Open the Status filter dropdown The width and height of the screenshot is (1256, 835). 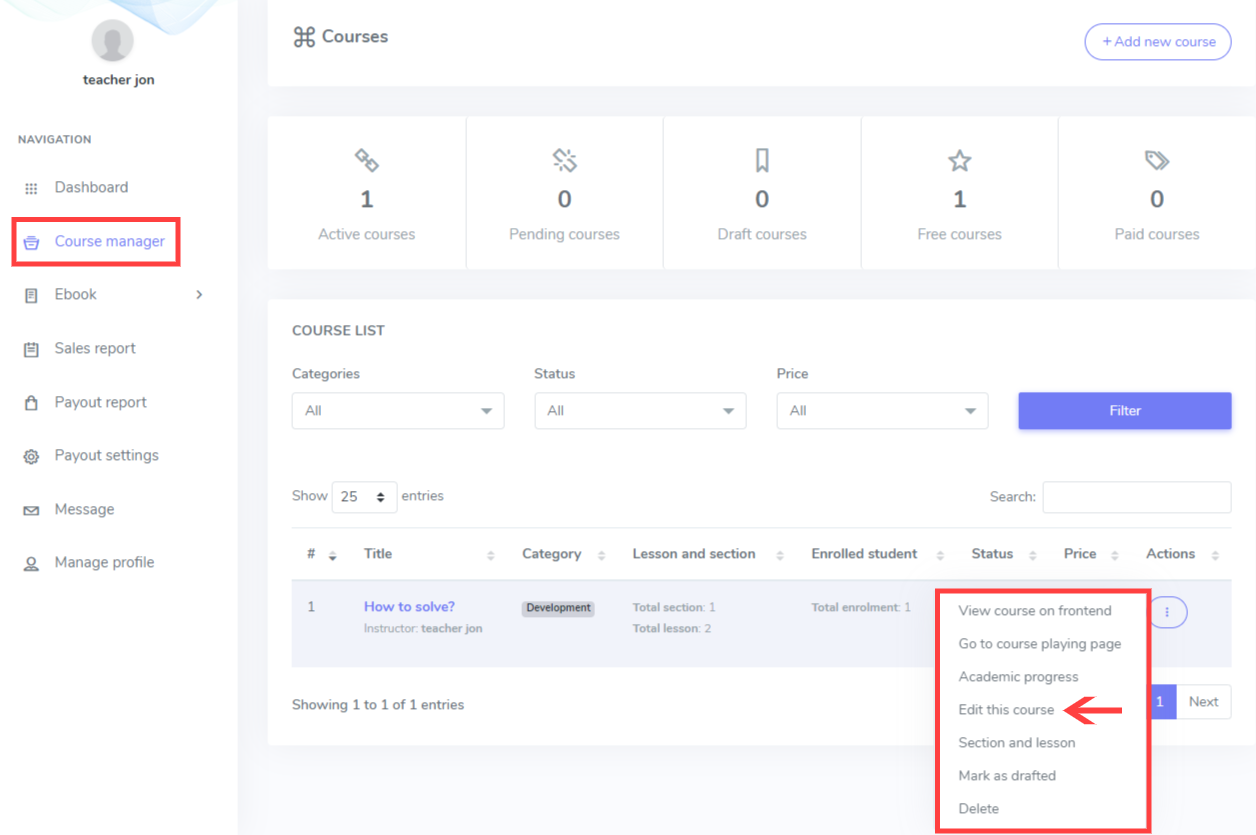(x=640, y=411)
